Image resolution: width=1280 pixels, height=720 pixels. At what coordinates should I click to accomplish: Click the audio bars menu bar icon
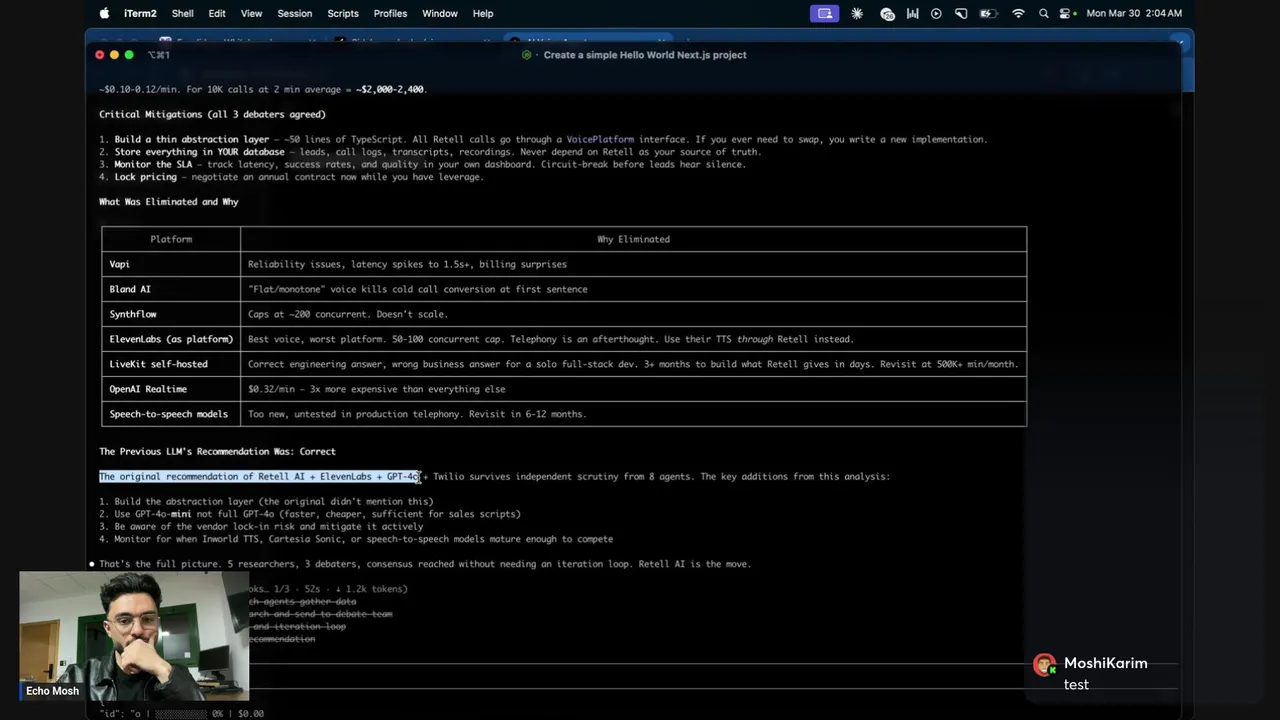(x=912, y=13)
